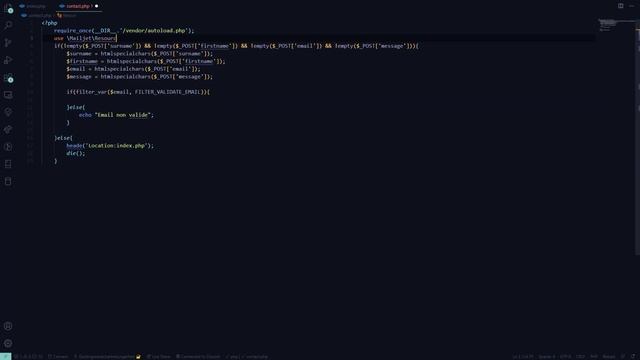Switch to the index.php editor tab
Viewport: 640px width, 360px height.
(33, 6)
